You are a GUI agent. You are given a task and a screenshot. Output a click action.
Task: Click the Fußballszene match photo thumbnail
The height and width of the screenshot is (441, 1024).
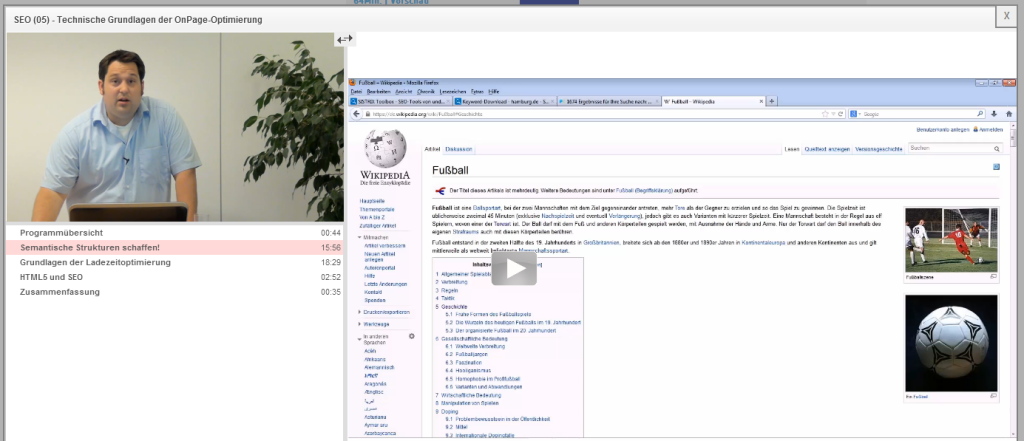coord(952,240)
